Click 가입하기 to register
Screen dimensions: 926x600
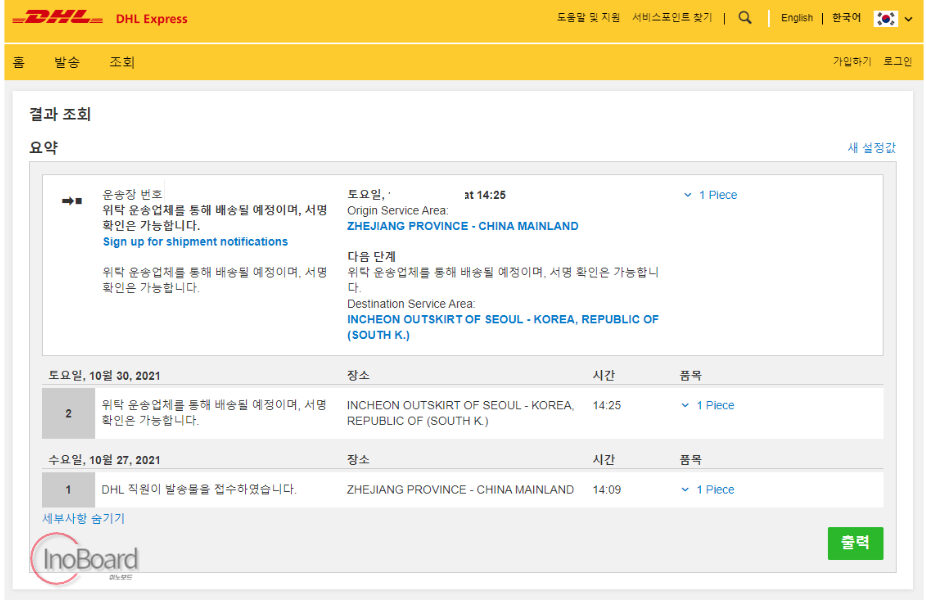click(852, 61)
